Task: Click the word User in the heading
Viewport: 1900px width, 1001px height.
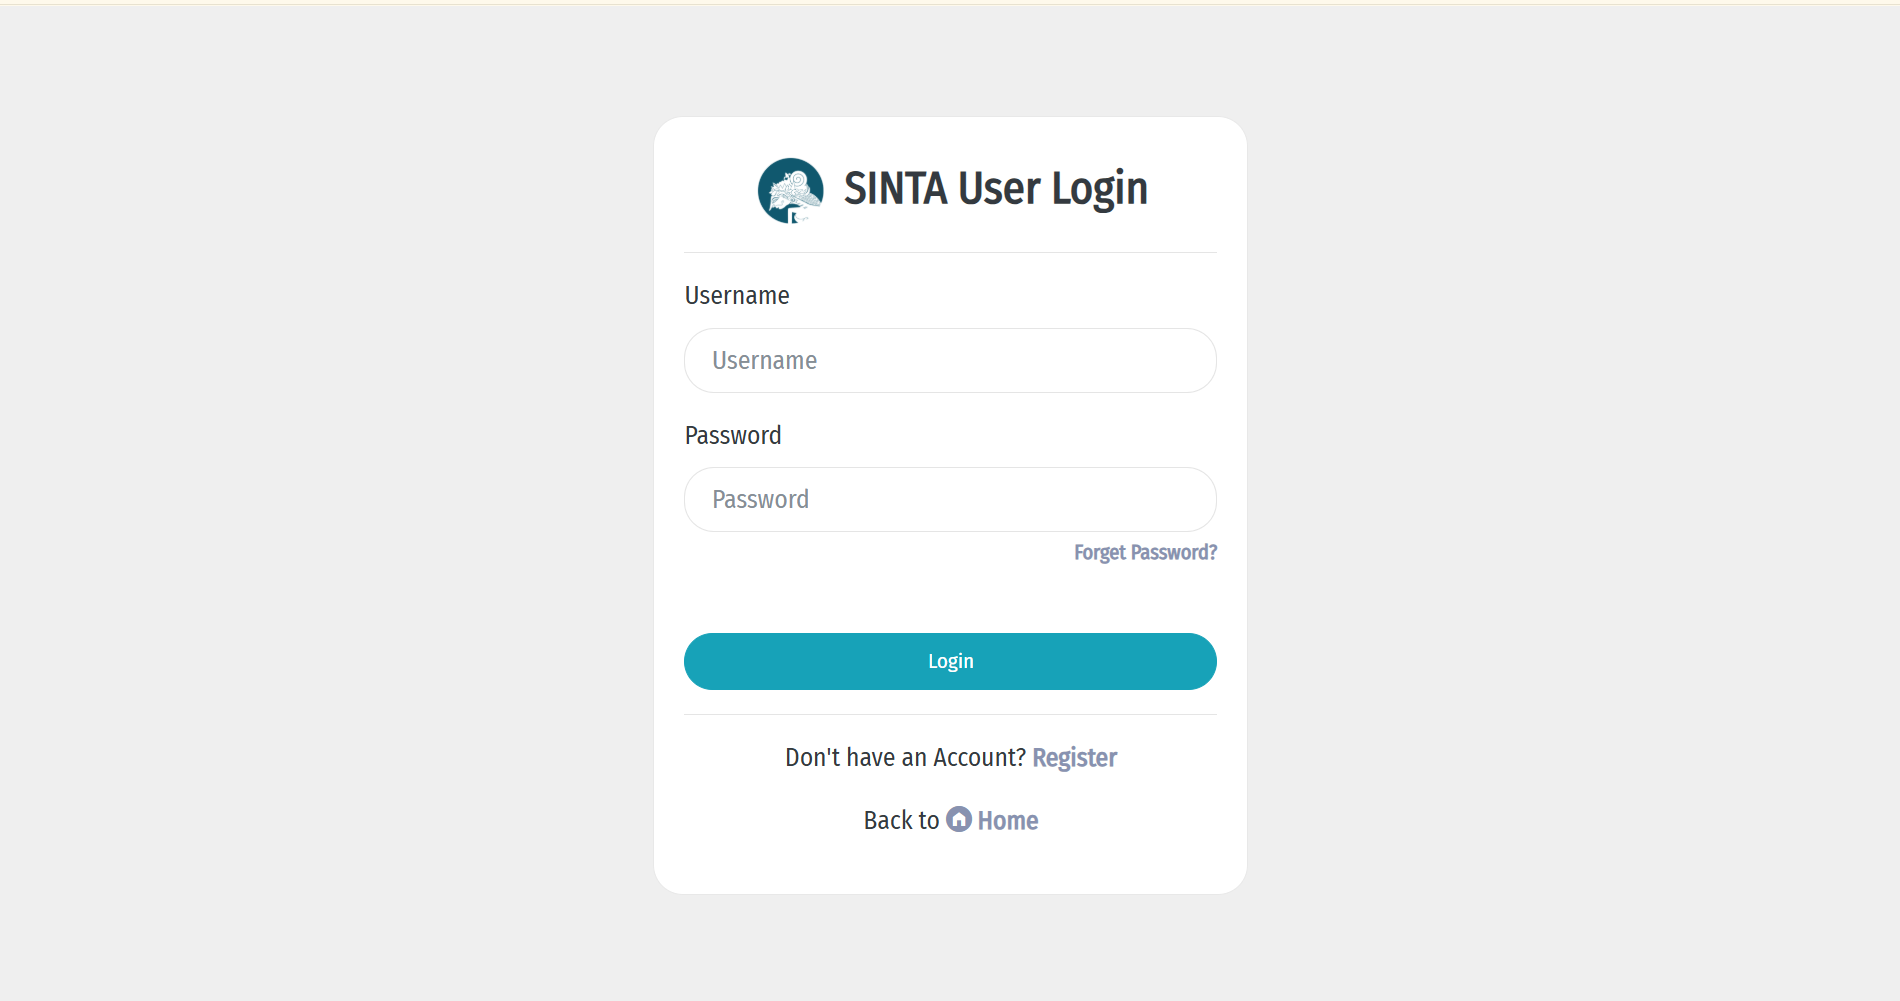Action: tap(999, 189)
